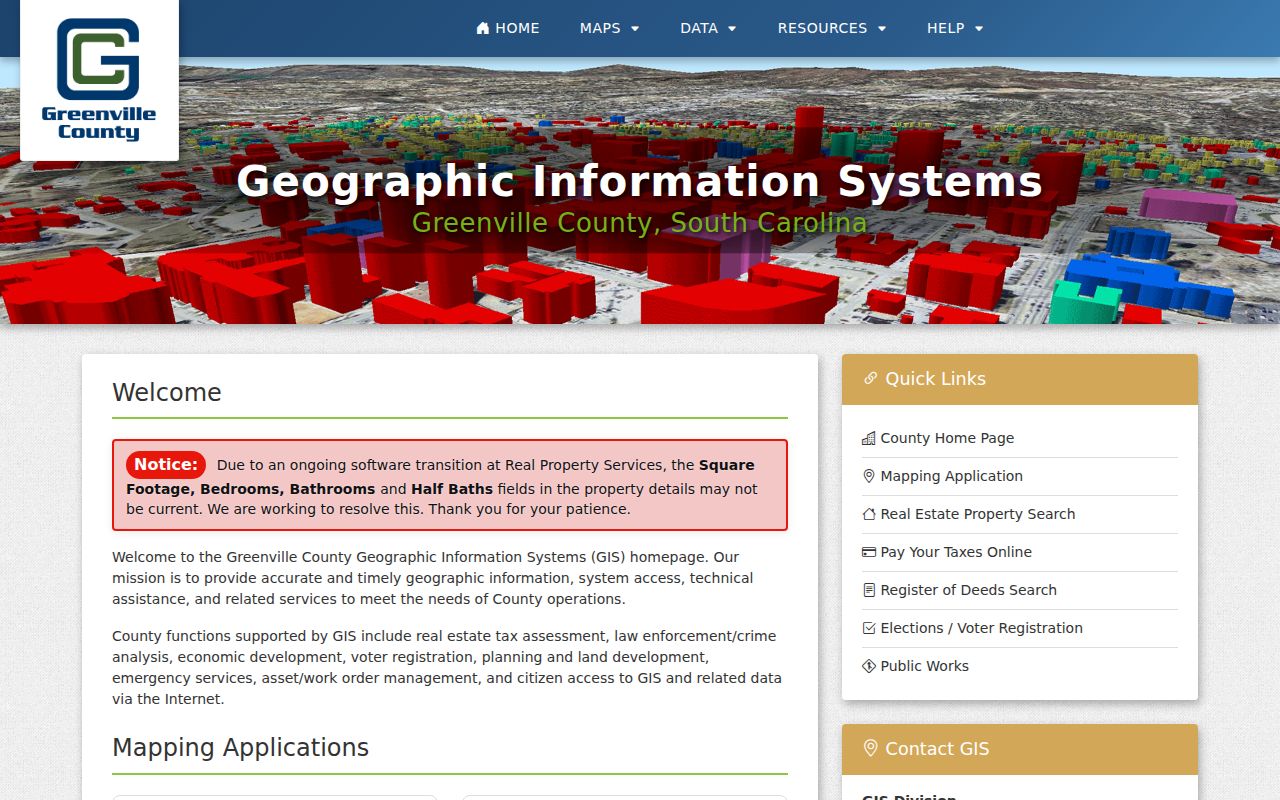Image resolution: width=1280 pixels, height=800 pixels.
Task: Click the Welcome heading
Action: pos(167,392)
